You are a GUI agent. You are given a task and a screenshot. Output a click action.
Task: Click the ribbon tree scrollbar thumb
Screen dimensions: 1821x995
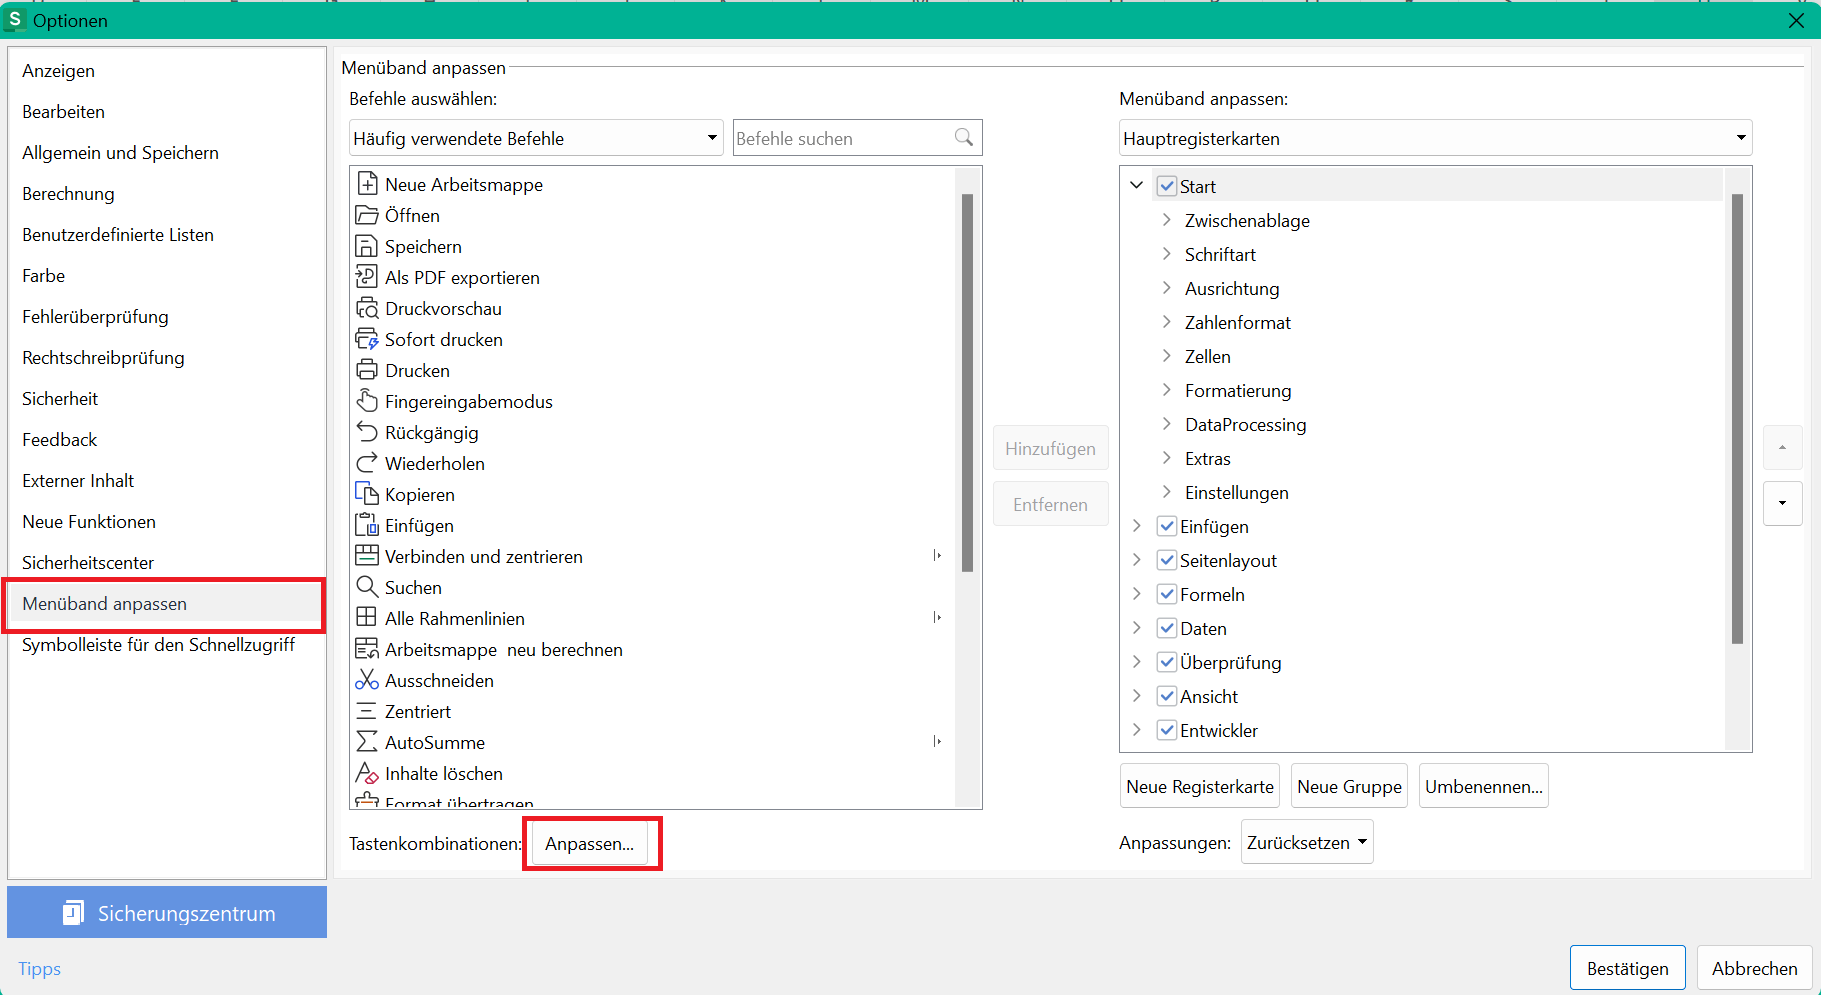[1737, 418]
